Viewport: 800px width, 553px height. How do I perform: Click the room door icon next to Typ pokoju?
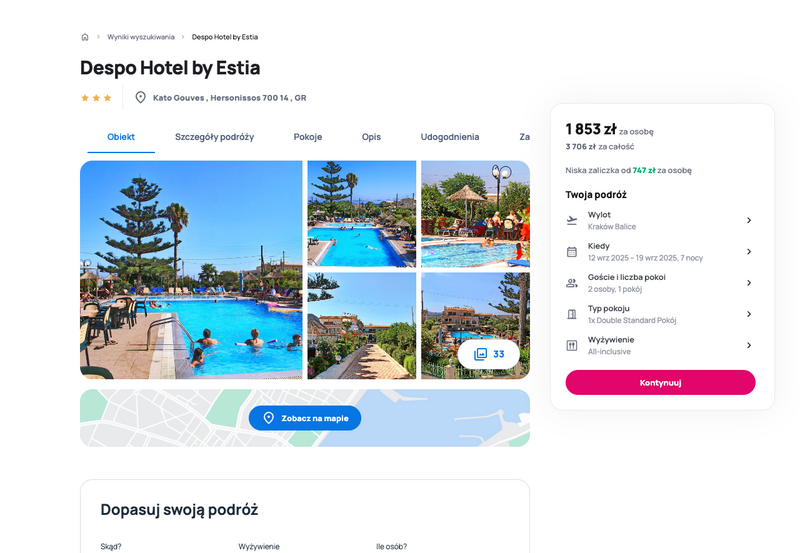click(572, 314)
